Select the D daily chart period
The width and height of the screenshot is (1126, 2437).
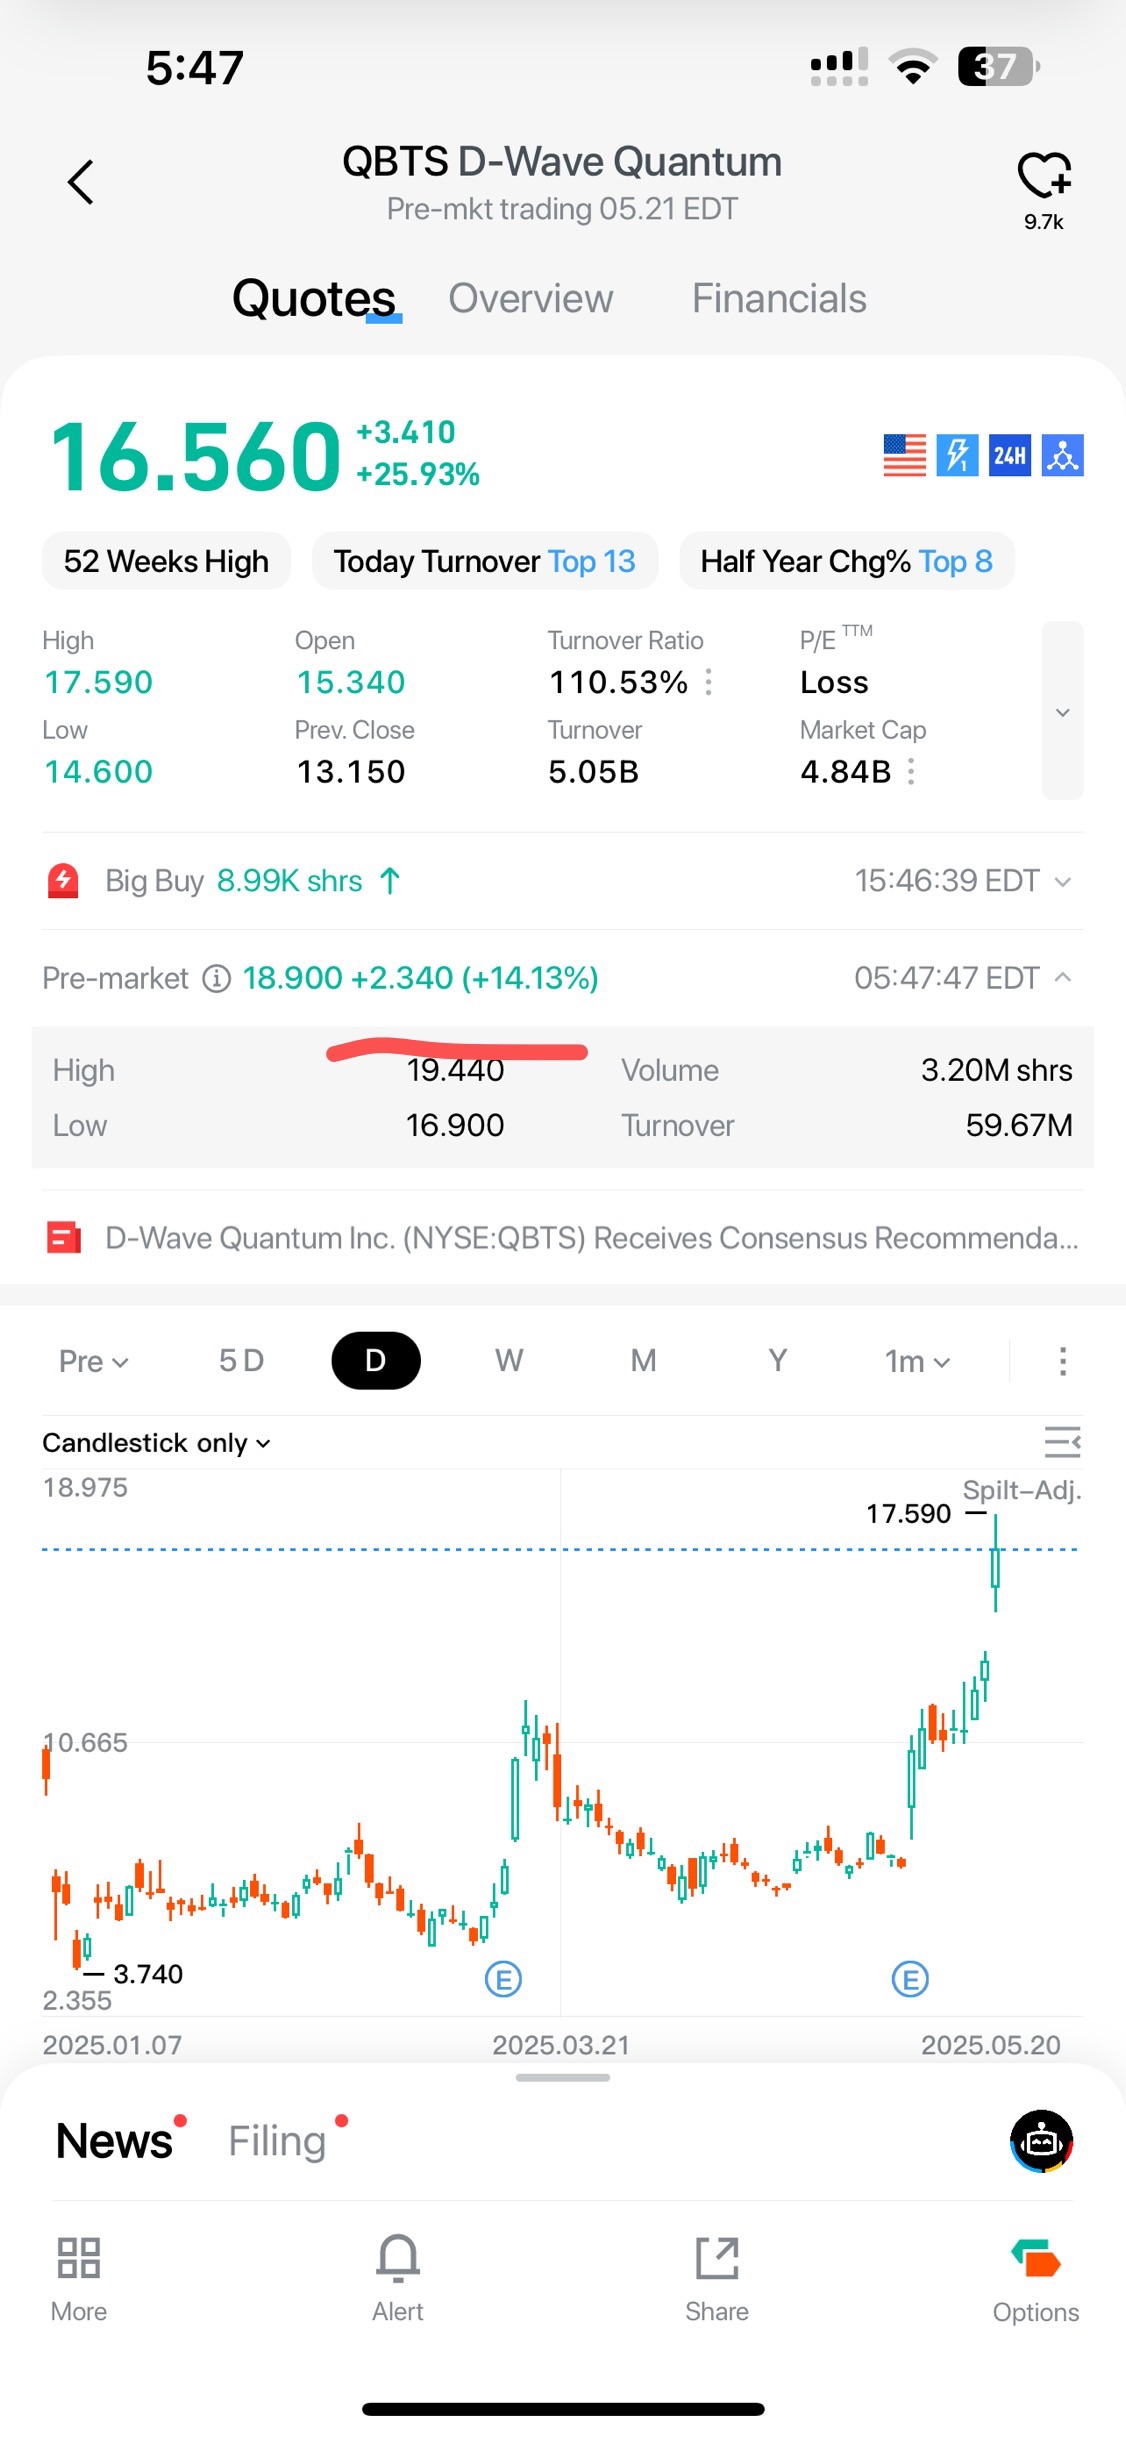(375, 1360)
